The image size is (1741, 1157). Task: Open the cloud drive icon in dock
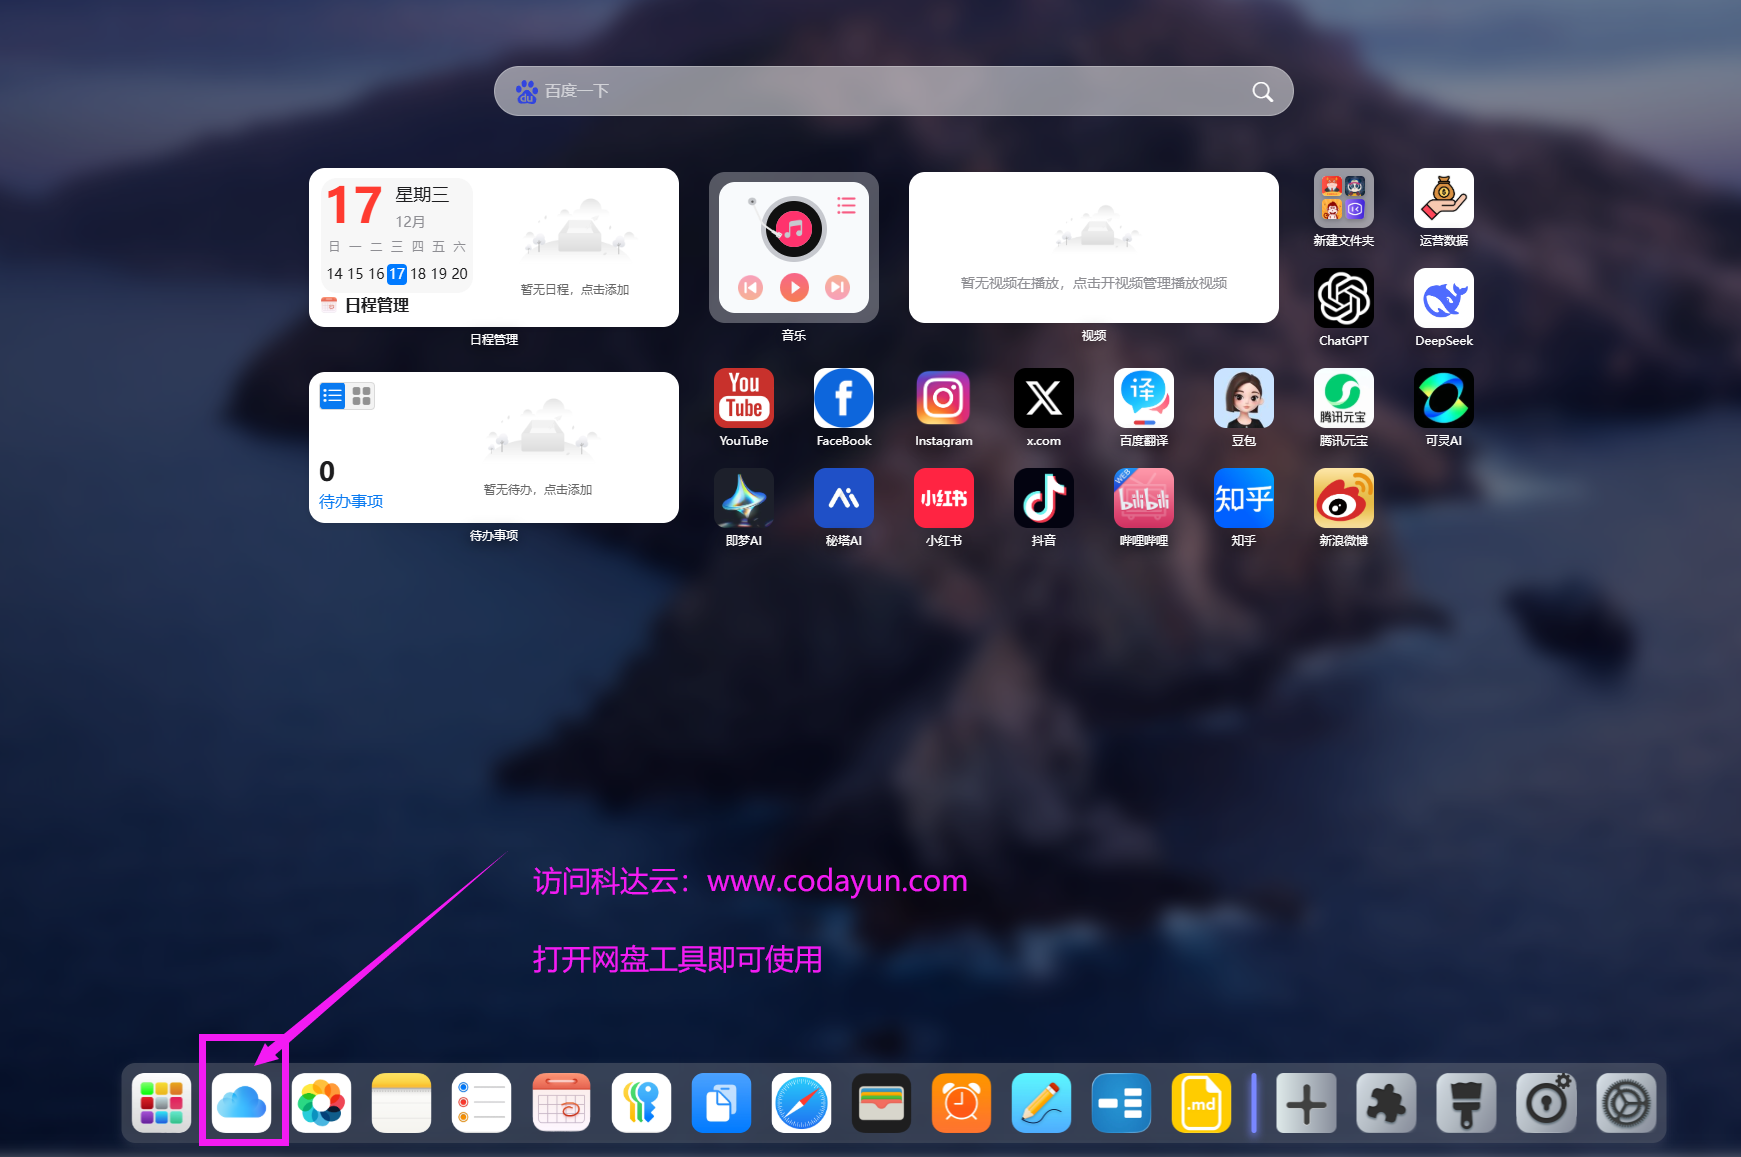click(241, 1103)
